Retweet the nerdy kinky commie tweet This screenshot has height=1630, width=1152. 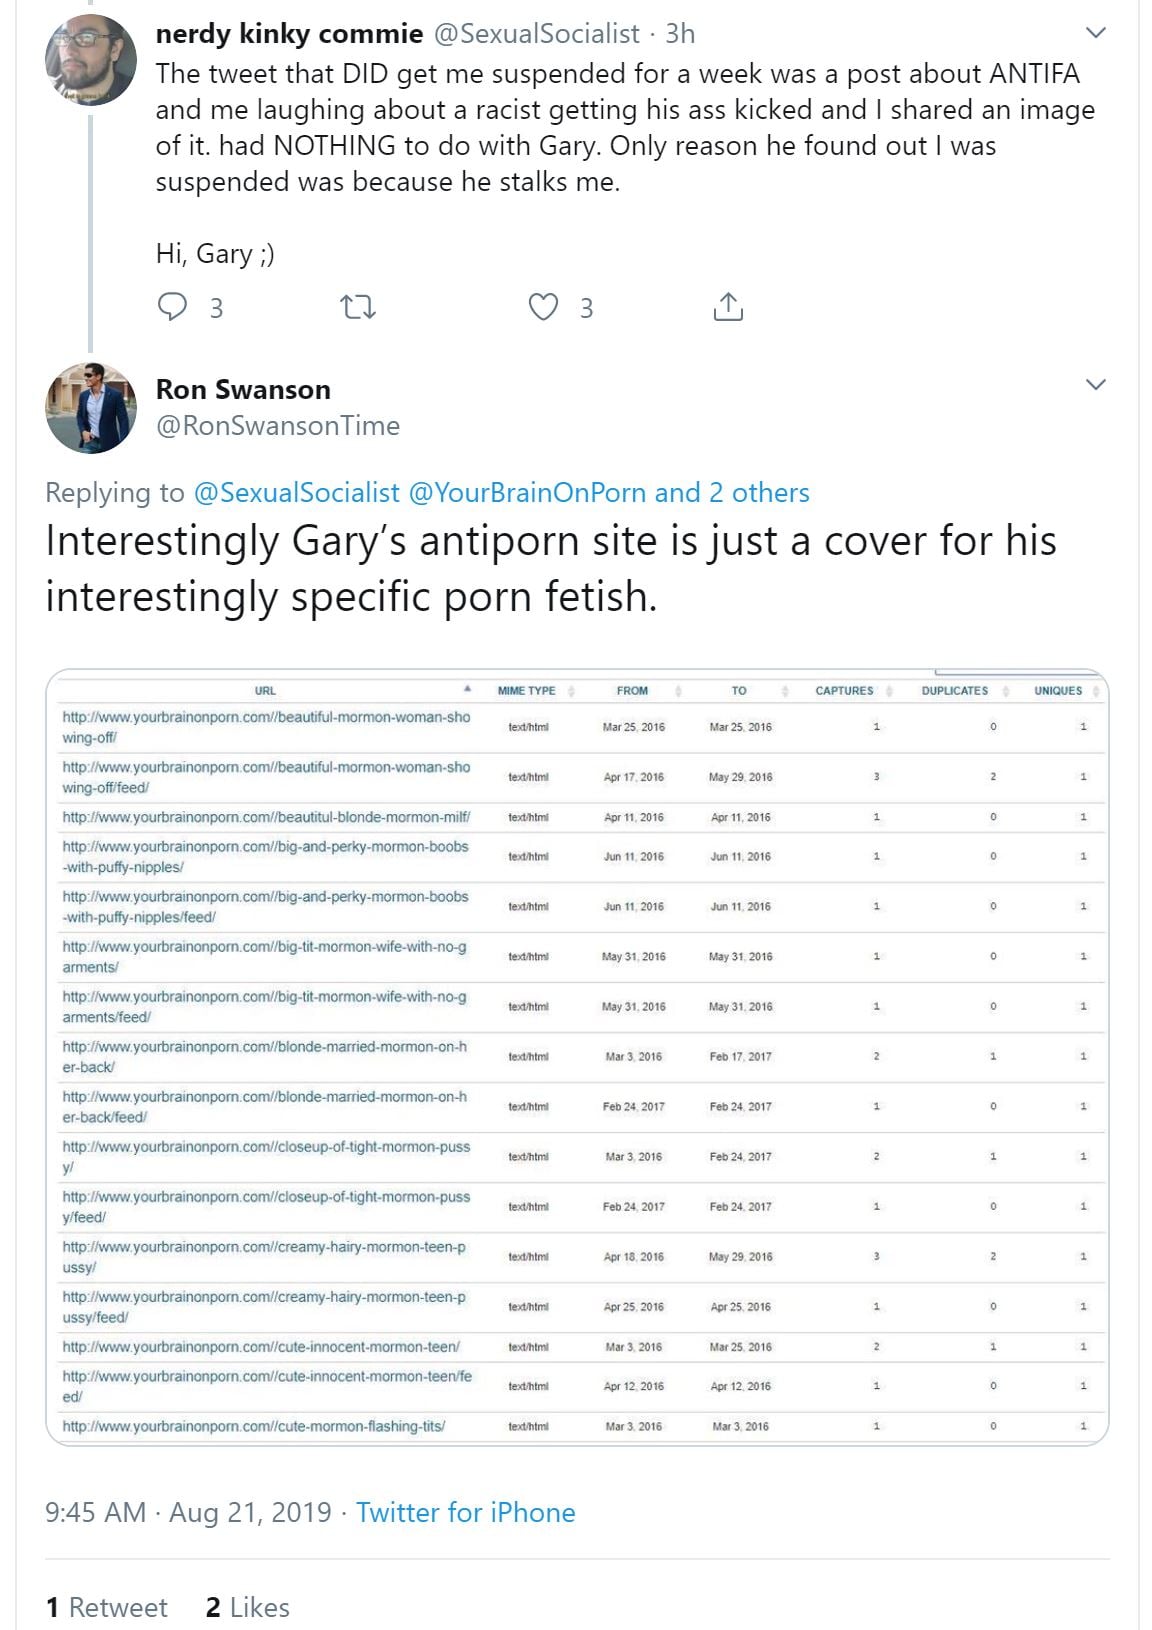358,307
